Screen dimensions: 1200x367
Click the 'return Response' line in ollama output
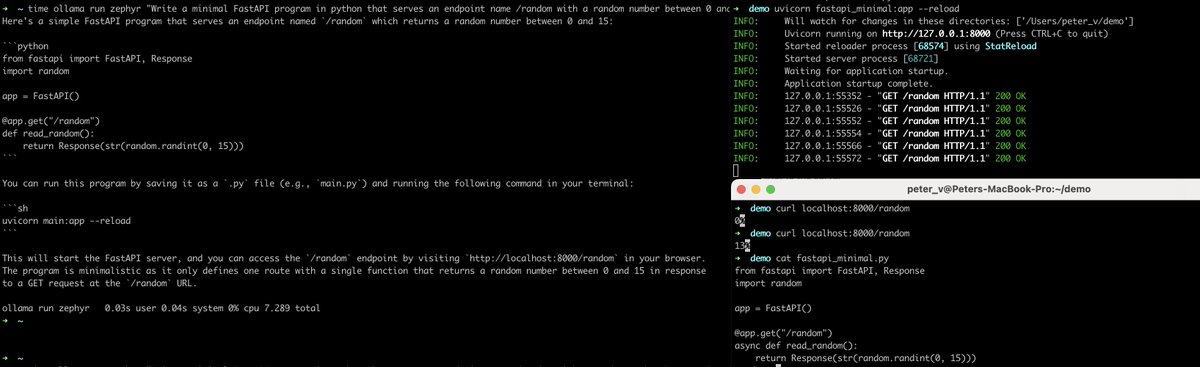(x=133, y=146)
